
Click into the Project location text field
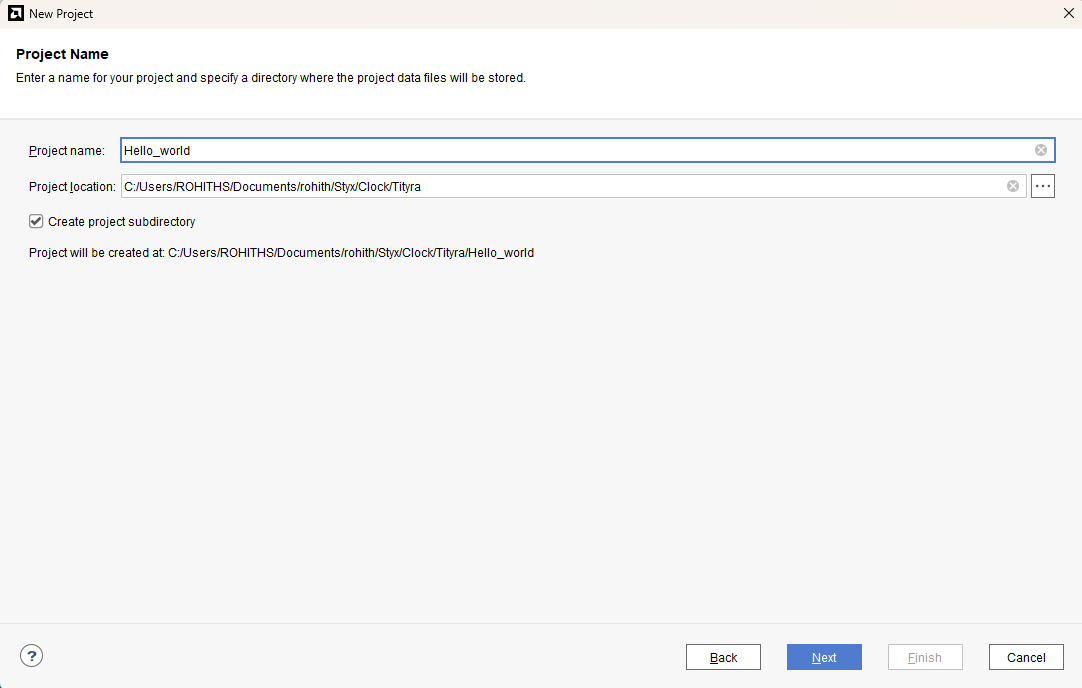pos(560,186)
